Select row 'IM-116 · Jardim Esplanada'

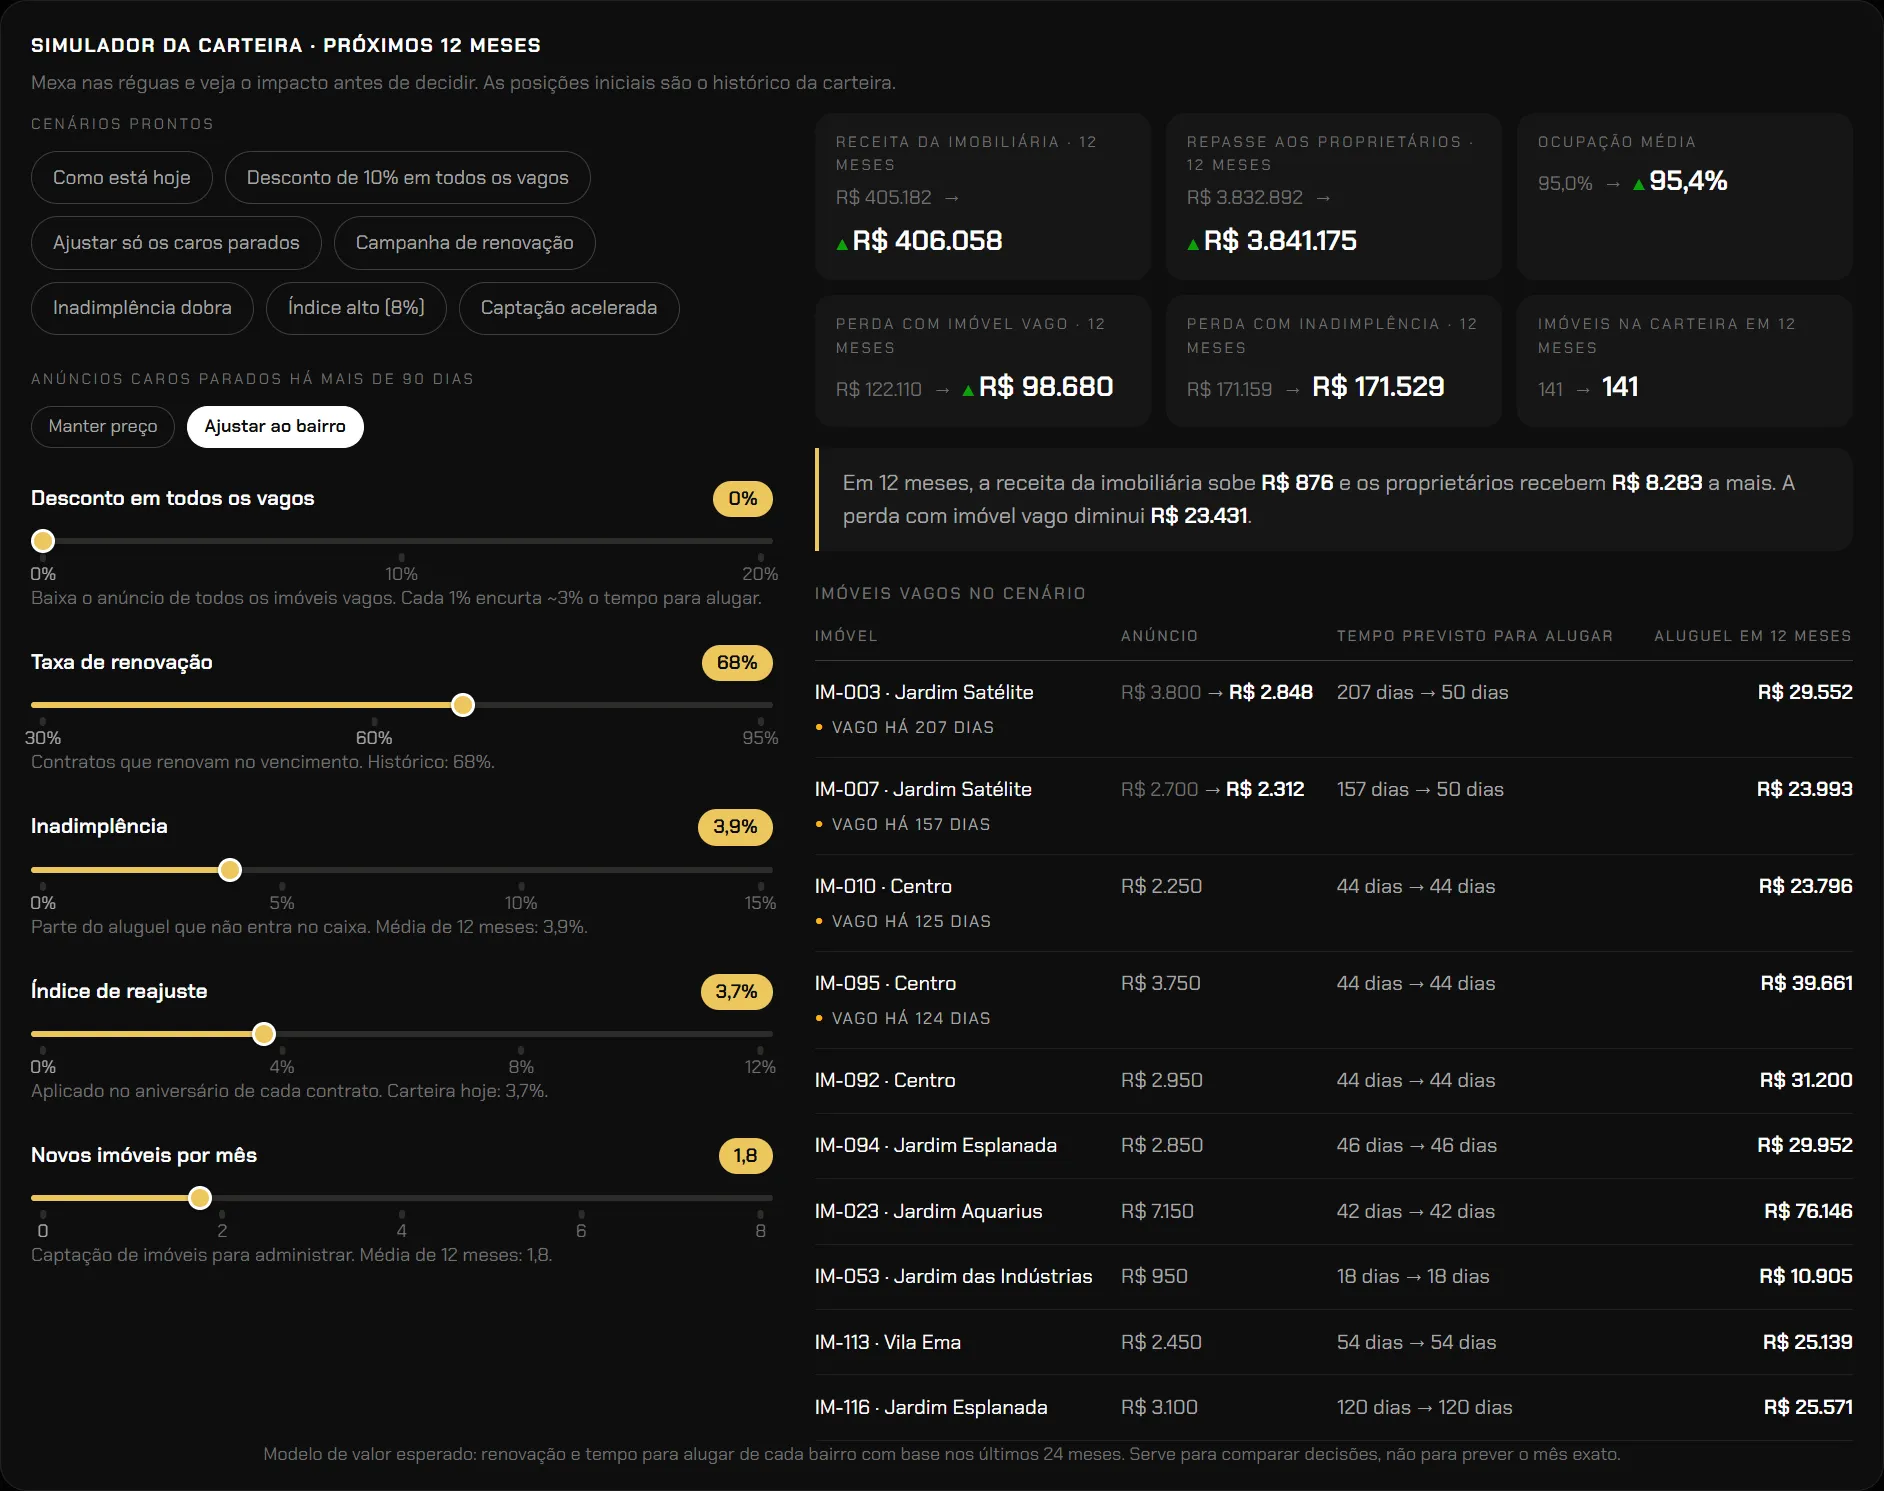1333,1408
